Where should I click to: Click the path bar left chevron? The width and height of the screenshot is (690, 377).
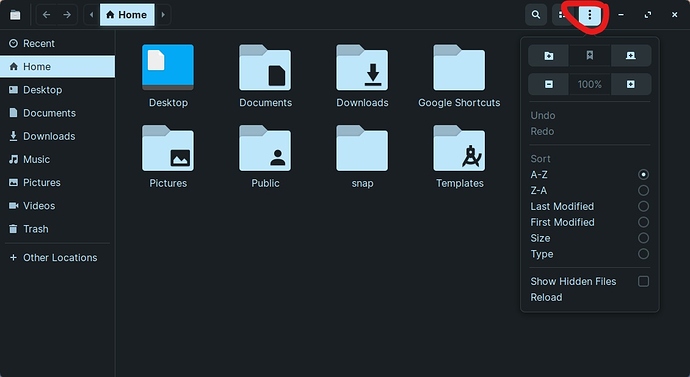91,15
